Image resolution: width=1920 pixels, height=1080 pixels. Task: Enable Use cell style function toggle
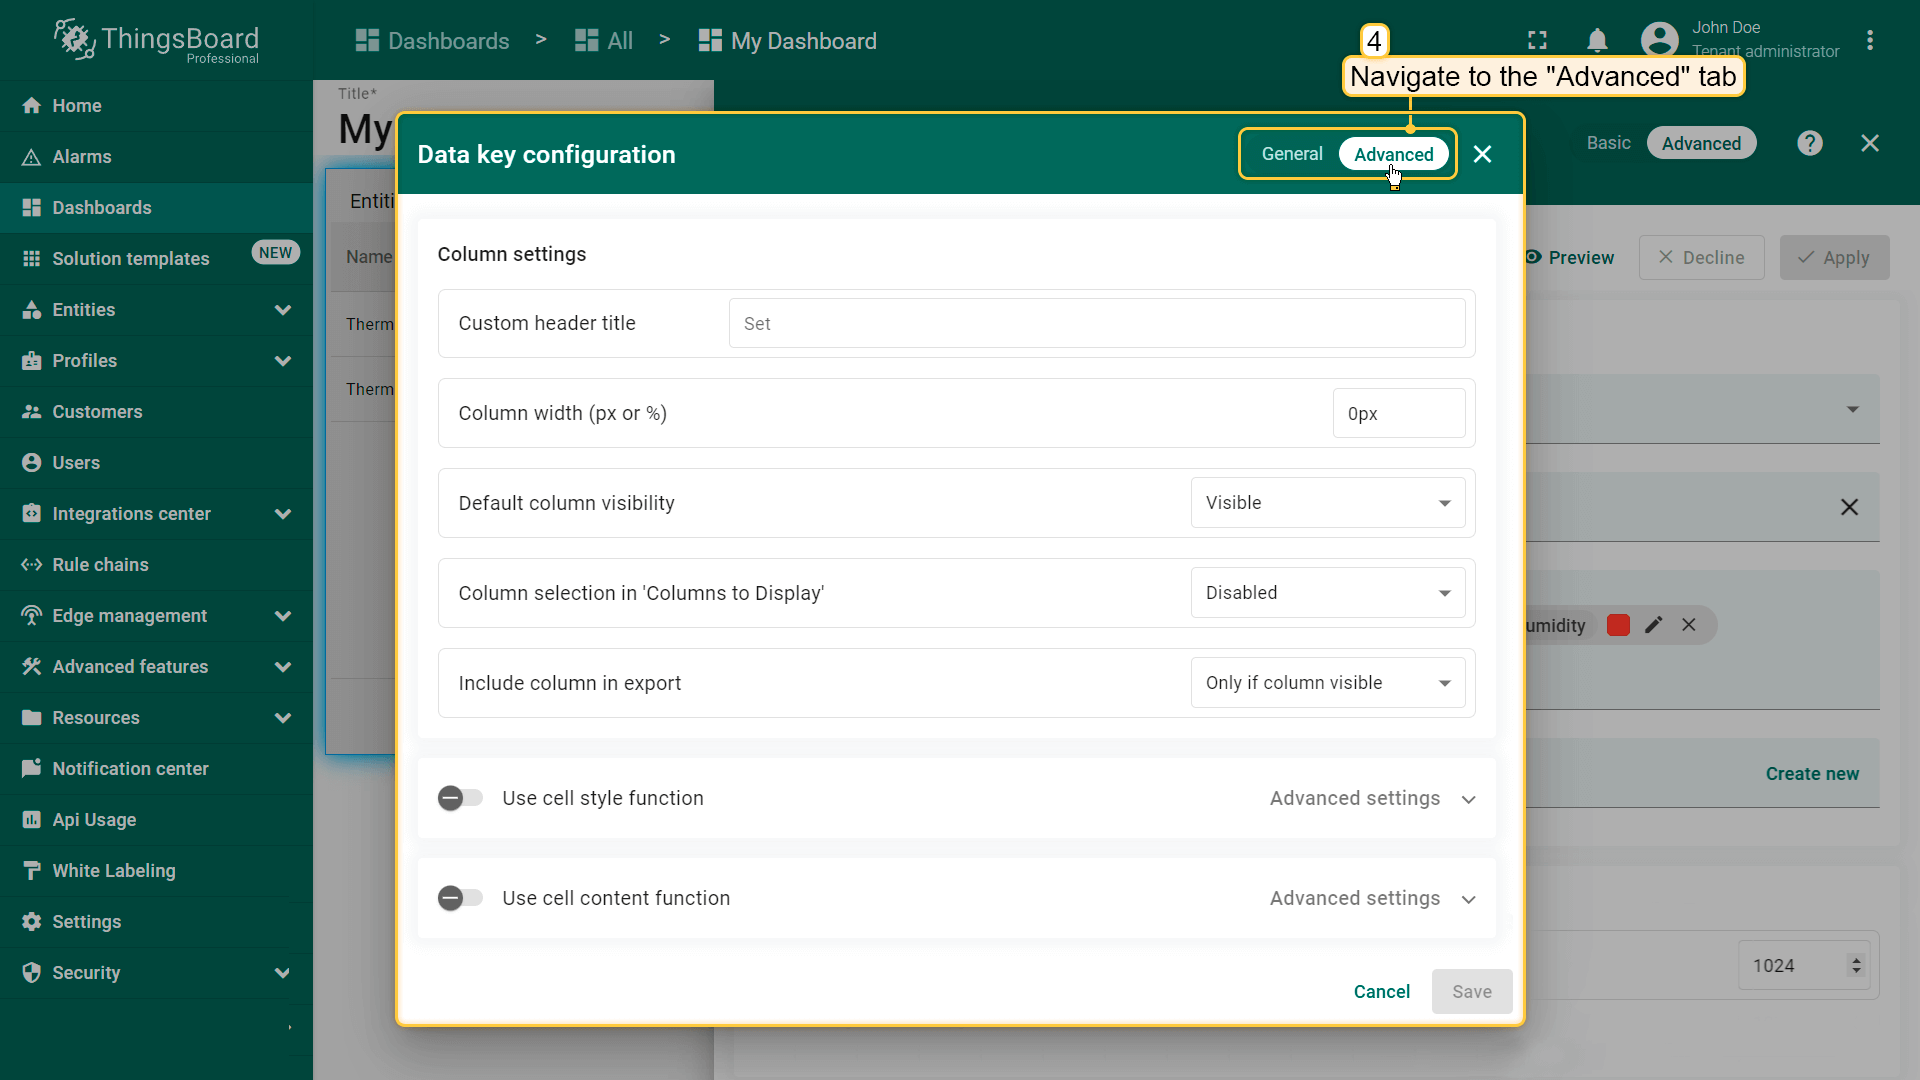pos(461,798)
